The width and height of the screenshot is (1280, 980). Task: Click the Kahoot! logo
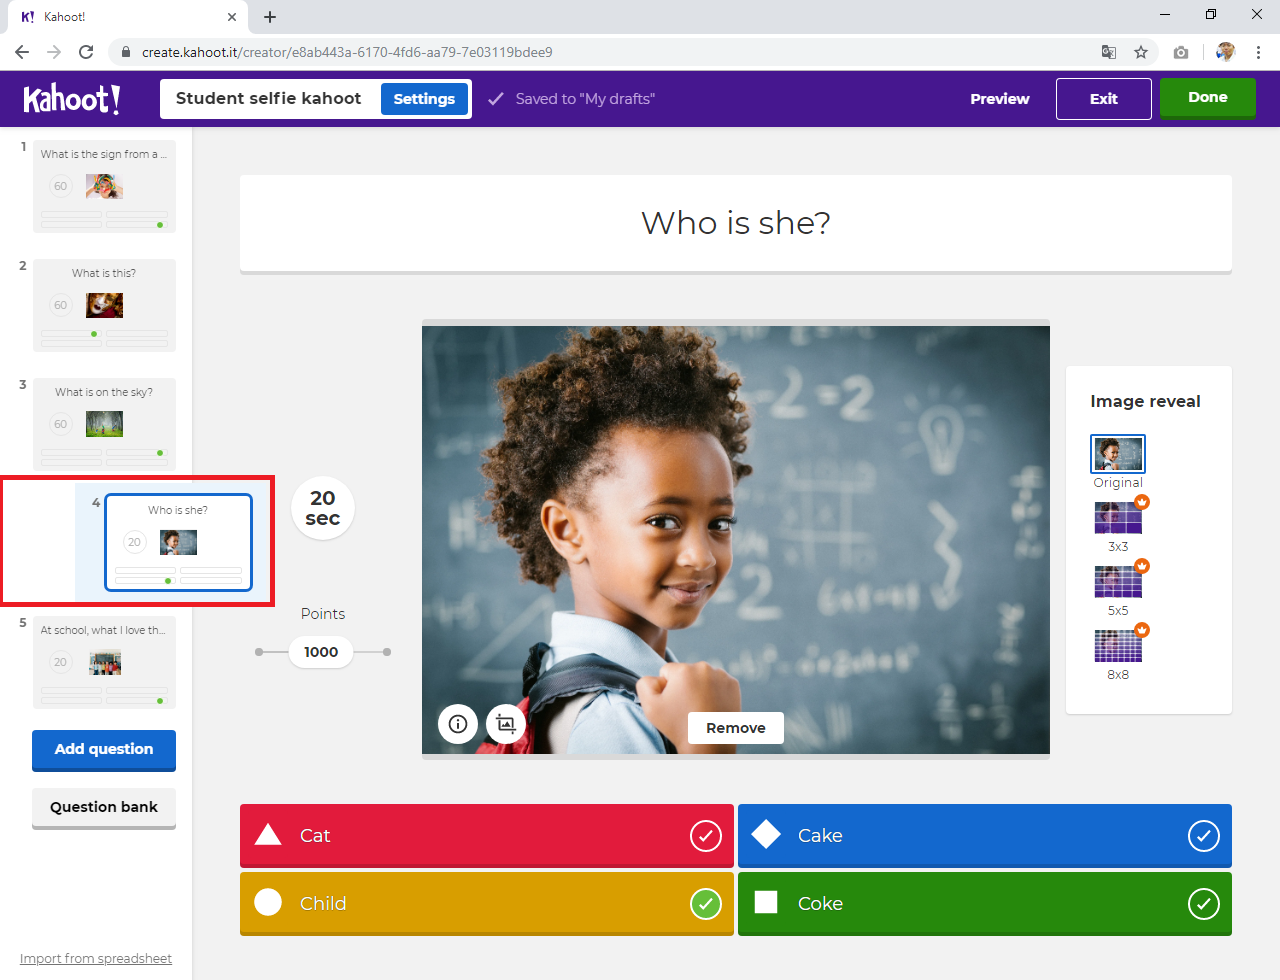[72, 99]
